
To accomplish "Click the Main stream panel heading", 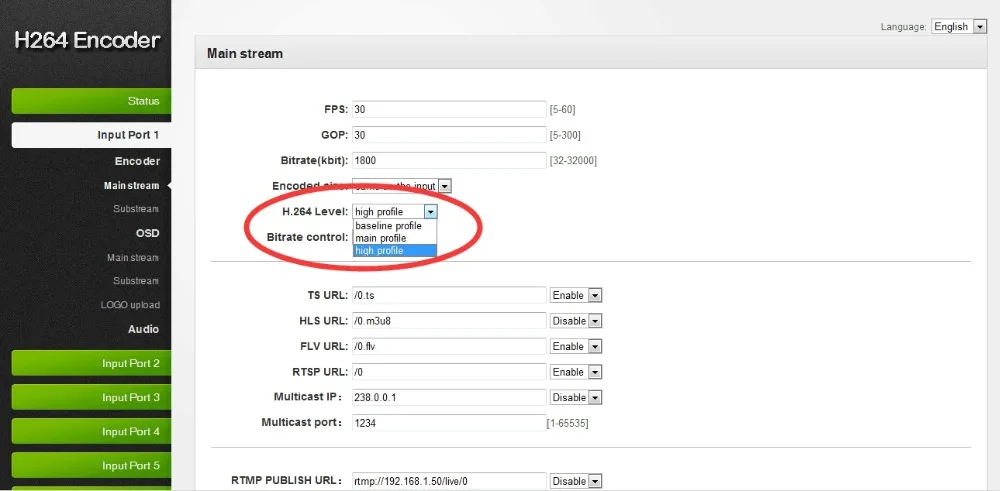I will pos(245,54).
